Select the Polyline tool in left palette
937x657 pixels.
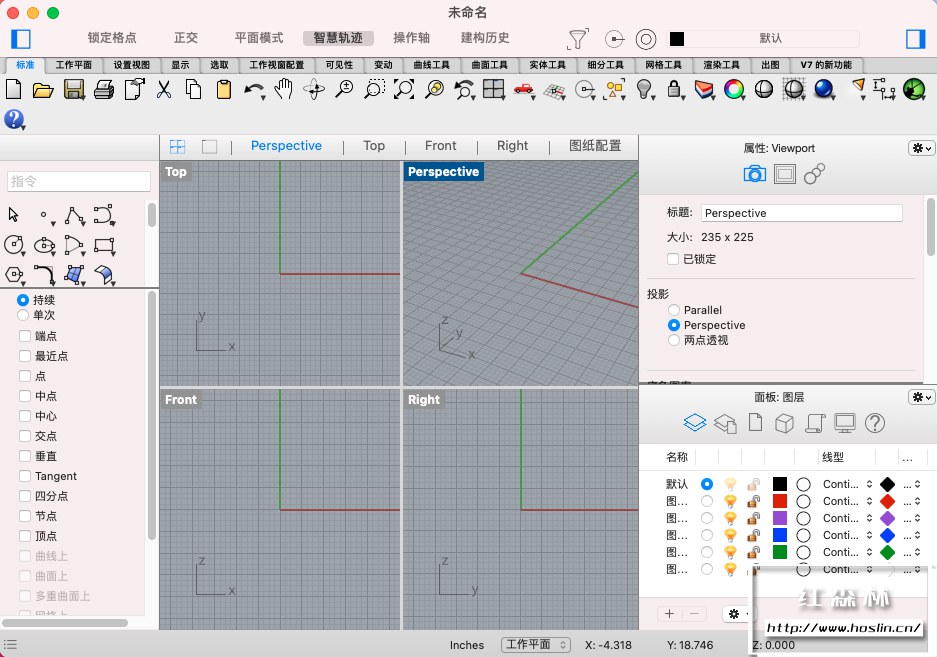click(x=73, y=215)
